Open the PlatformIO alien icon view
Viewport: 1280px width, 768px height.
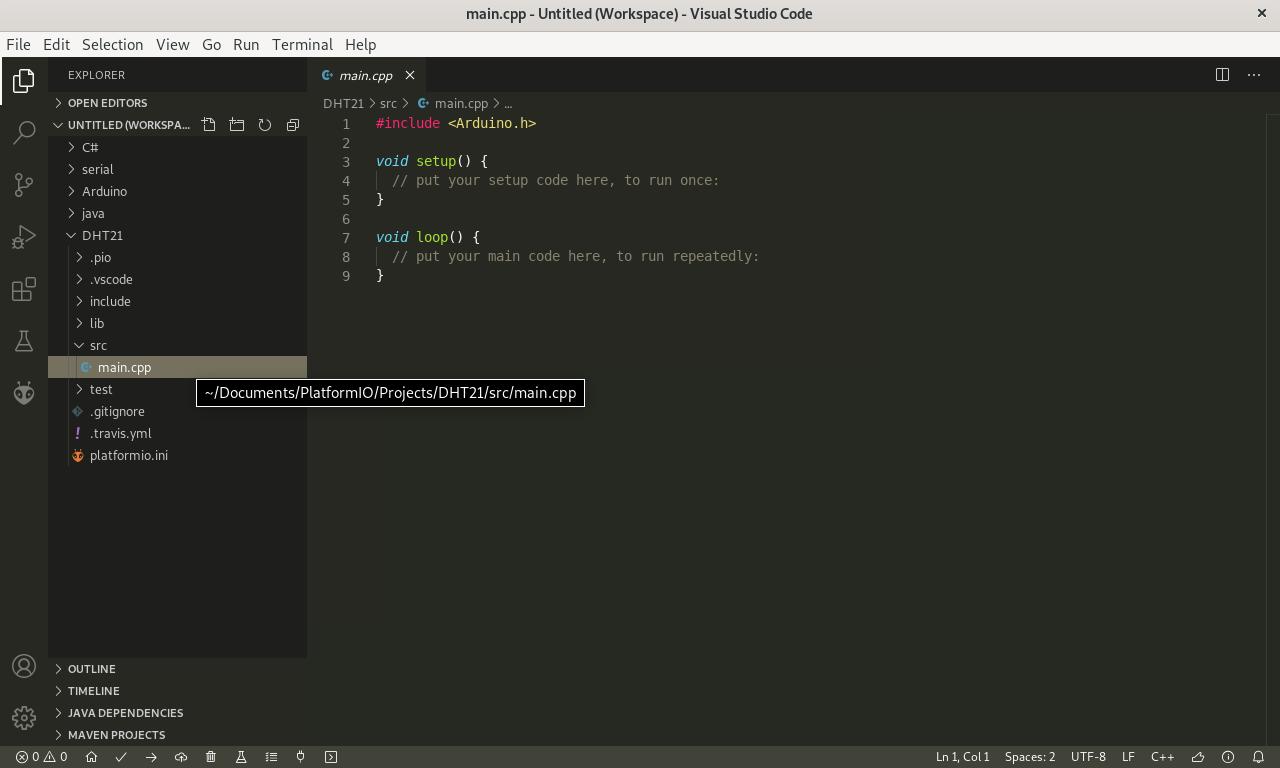coord(24,393)
